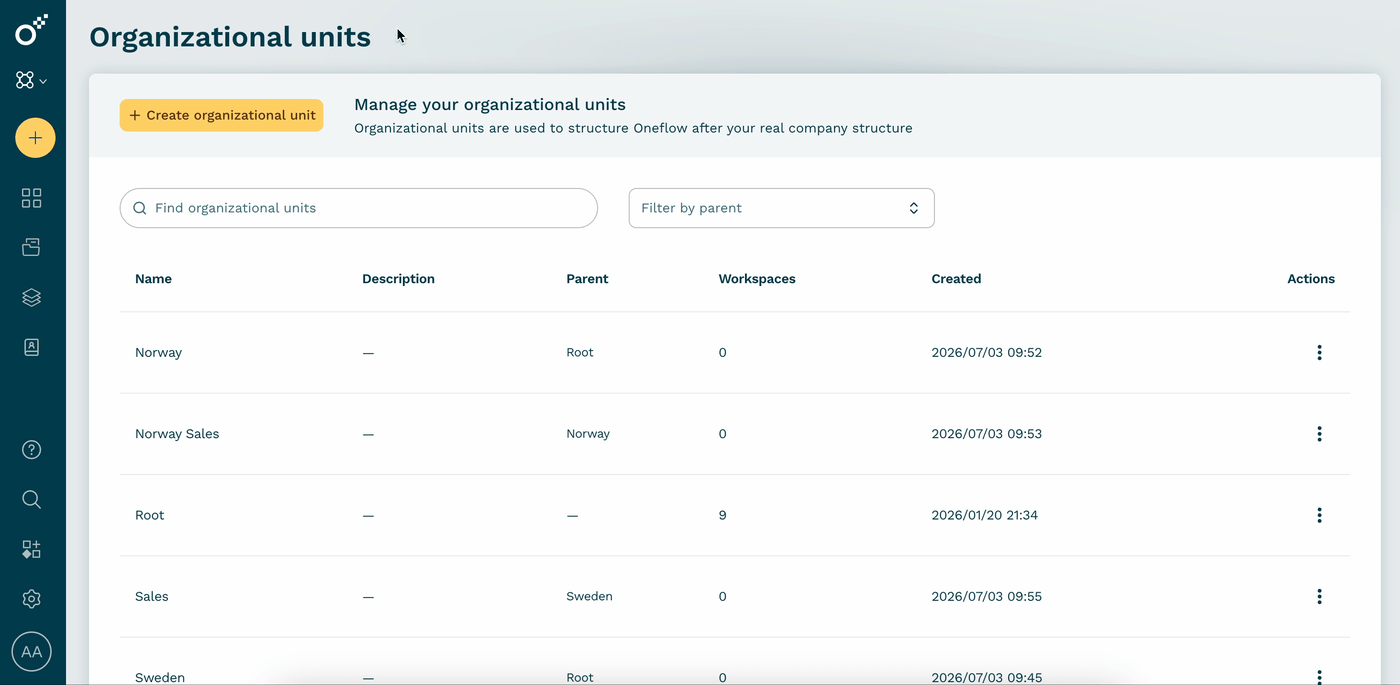Click Create organizational unit button
Viewport: 1400px width, 685px height.
(x=221, y=115)
